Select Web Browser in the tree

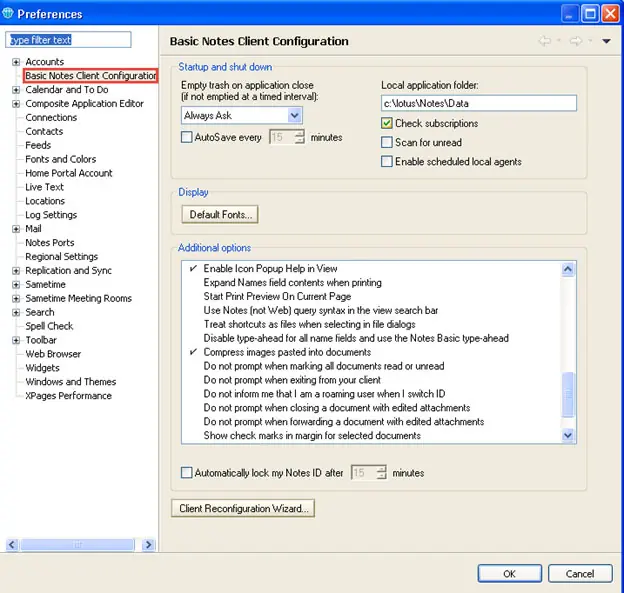pyautogui.click(x=53, y=354)
